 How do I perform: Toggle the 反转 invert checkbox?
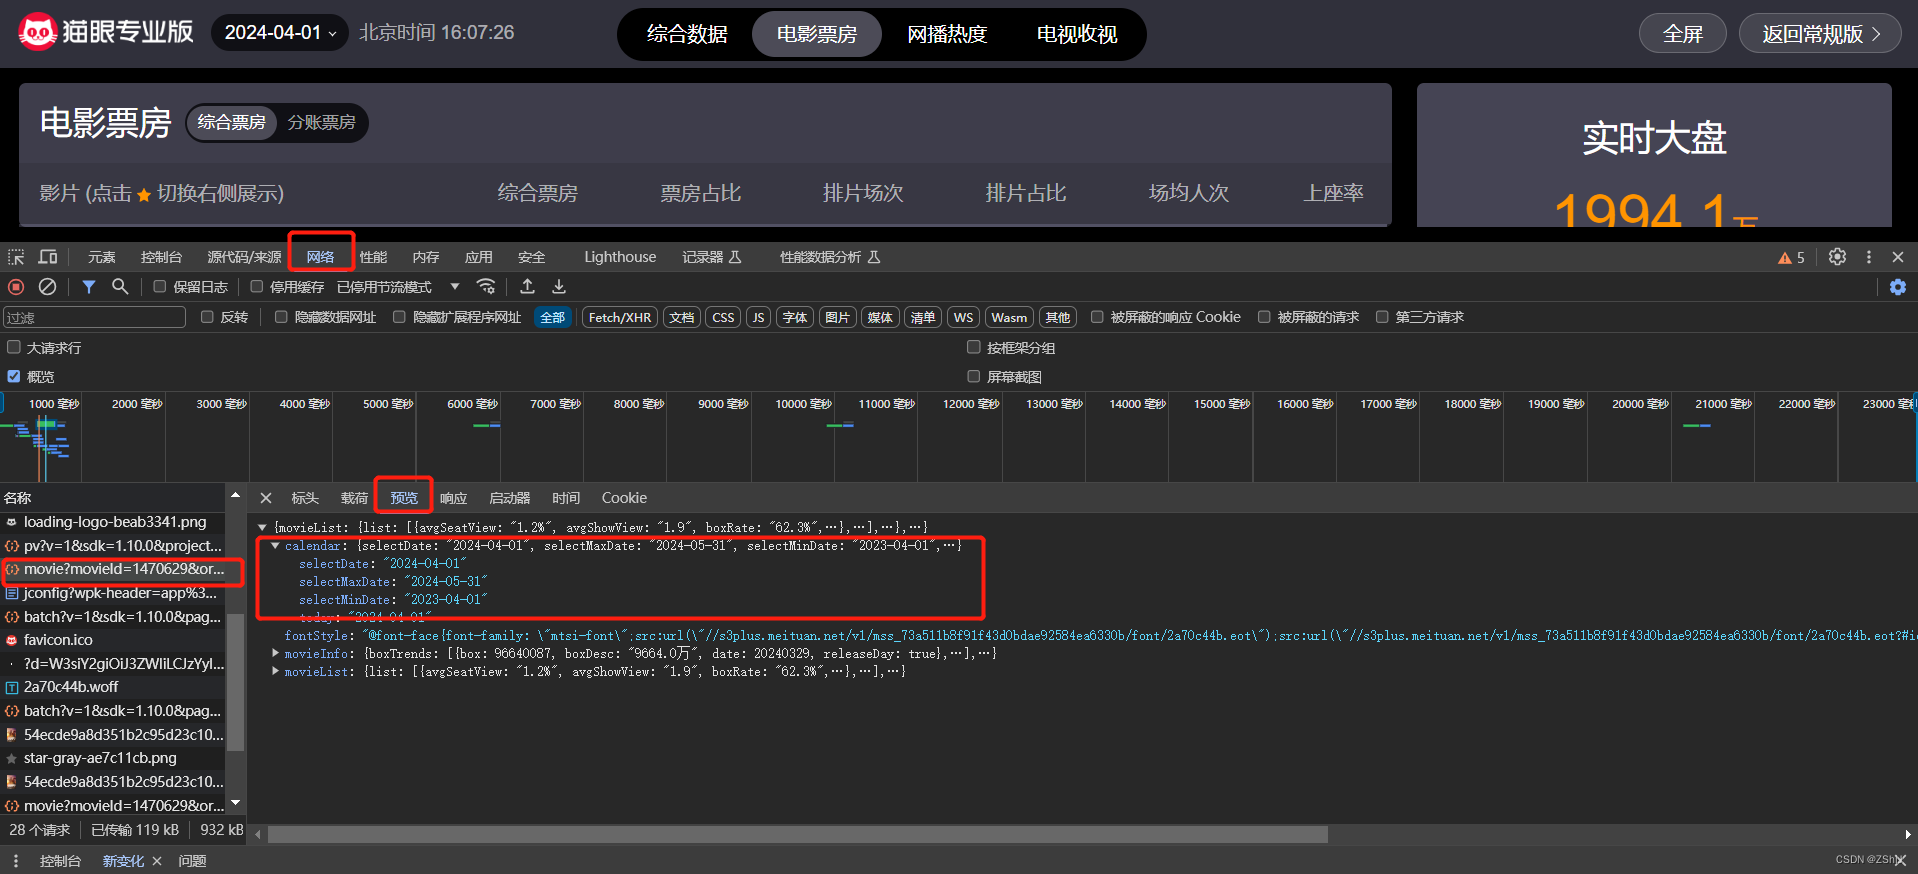click(x=207, y=317)
